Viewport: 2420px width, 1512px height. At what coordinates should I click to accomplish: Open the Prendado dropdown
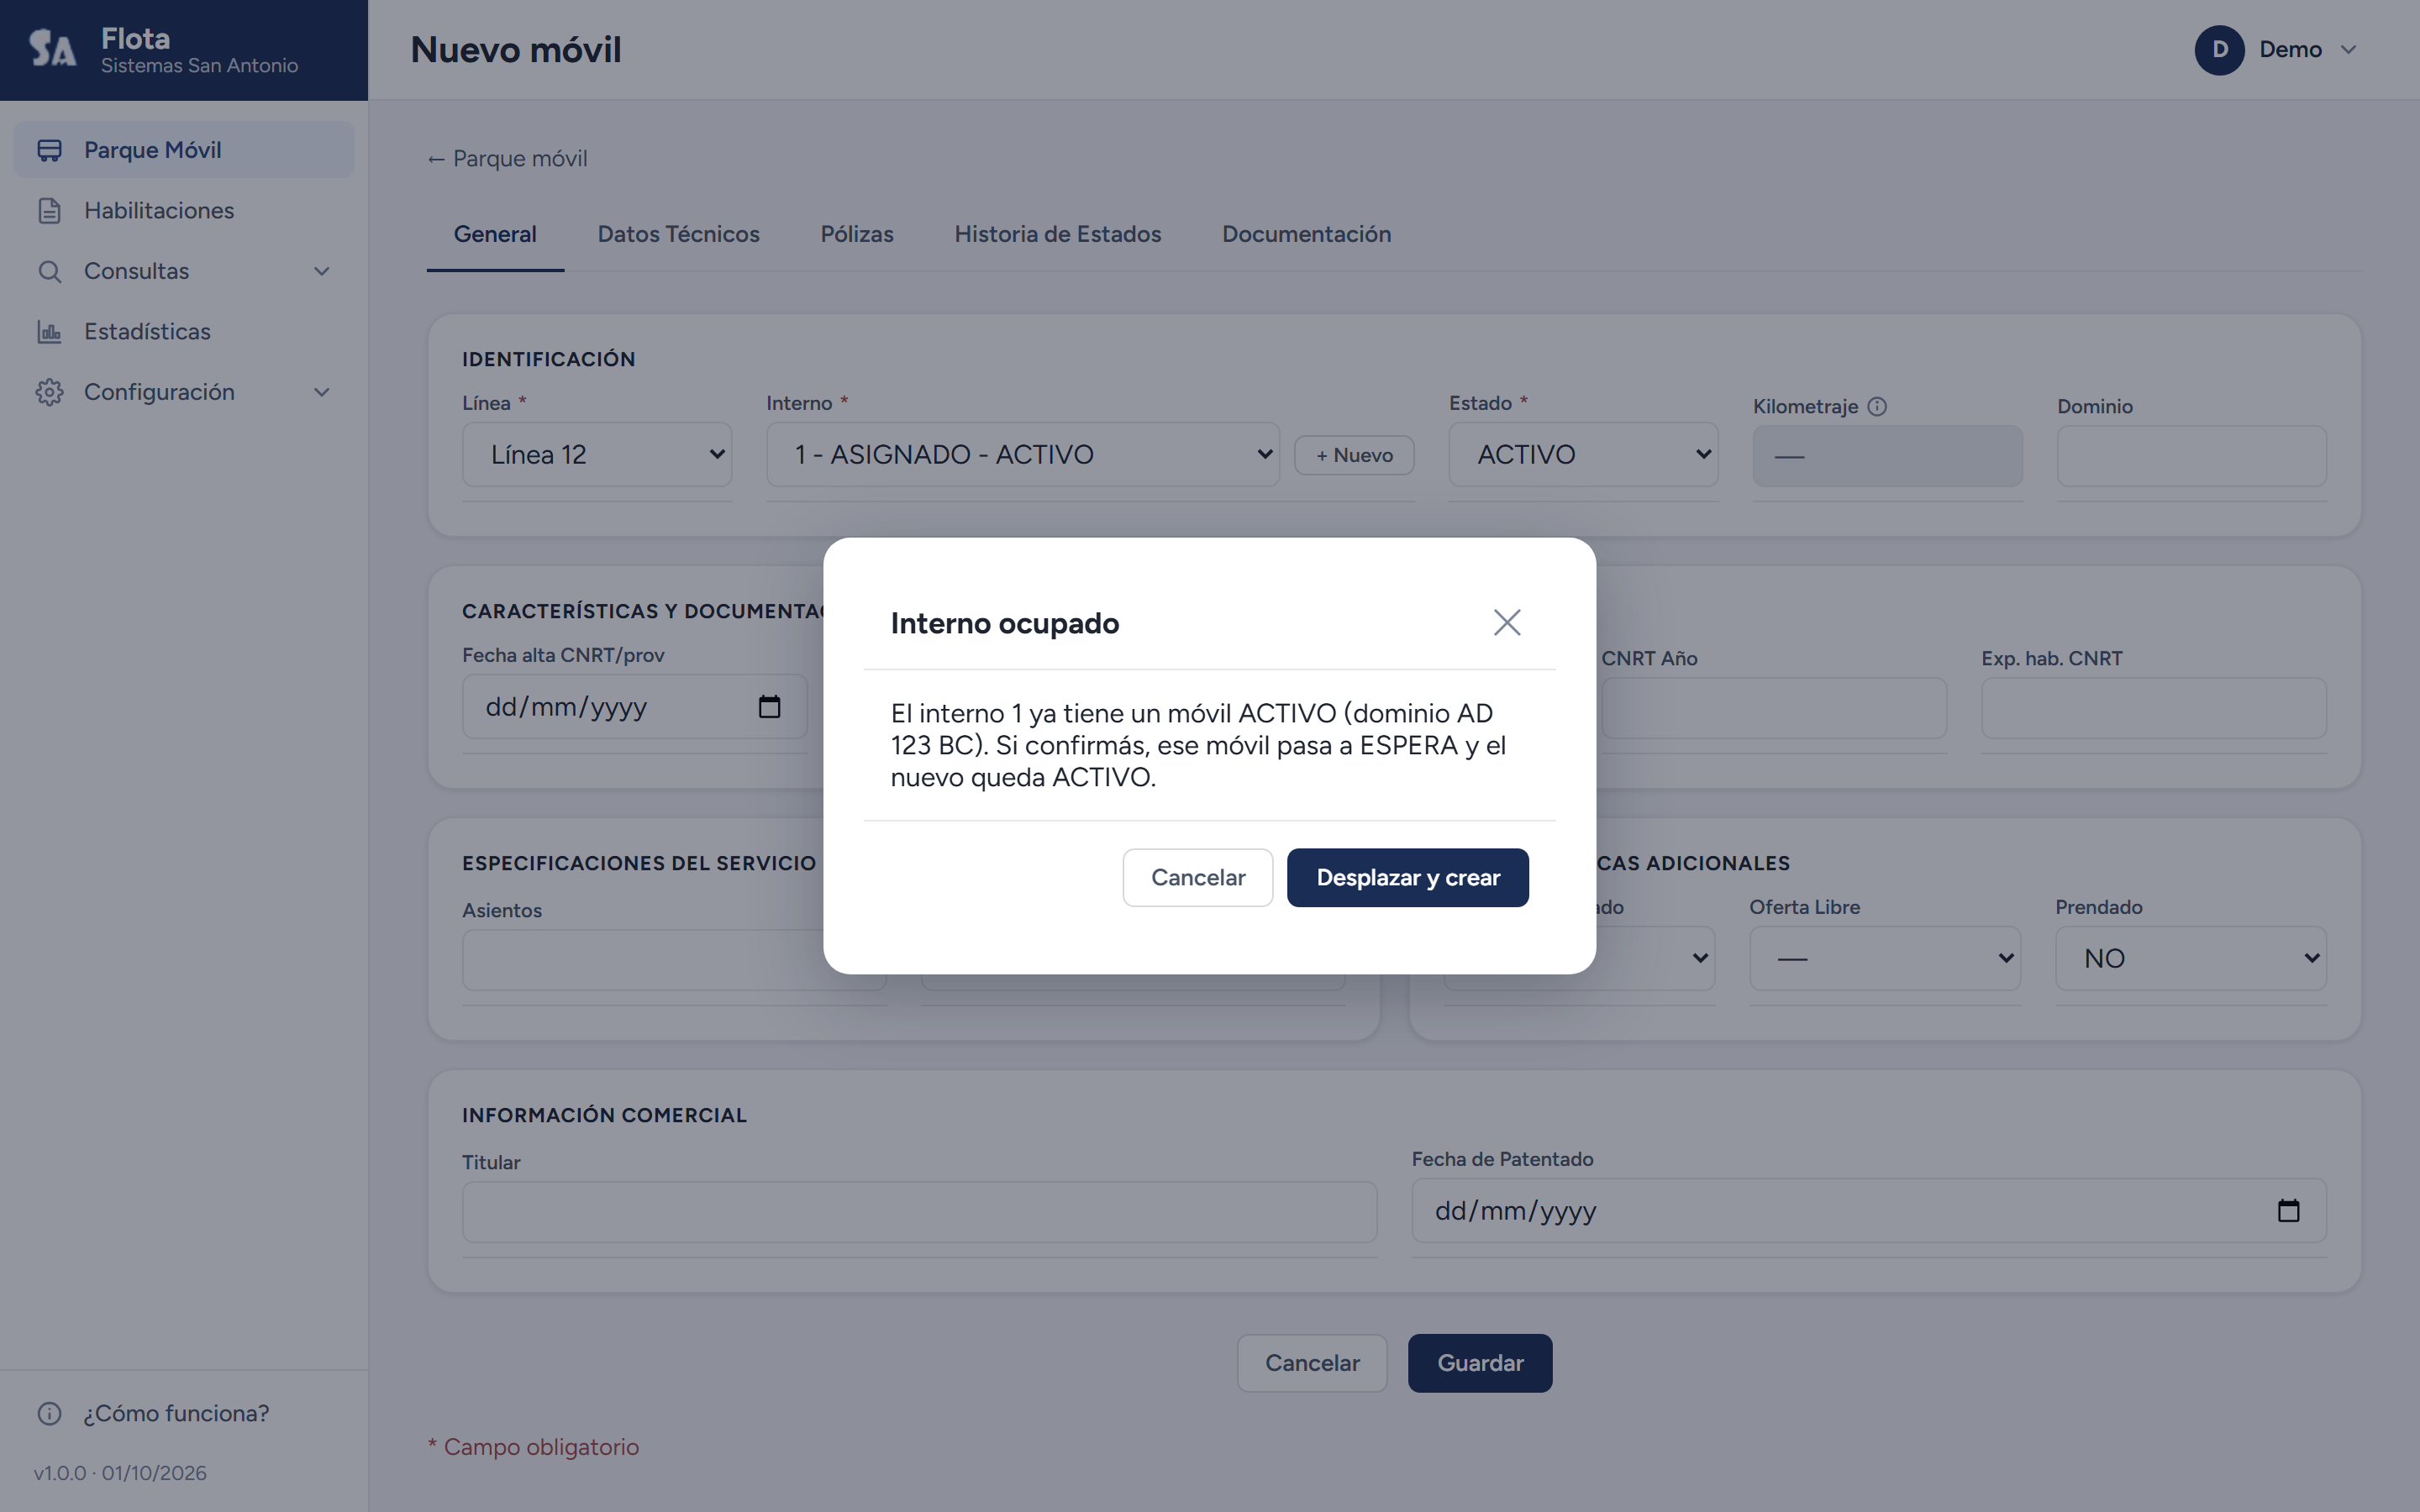pos(2191,959)
